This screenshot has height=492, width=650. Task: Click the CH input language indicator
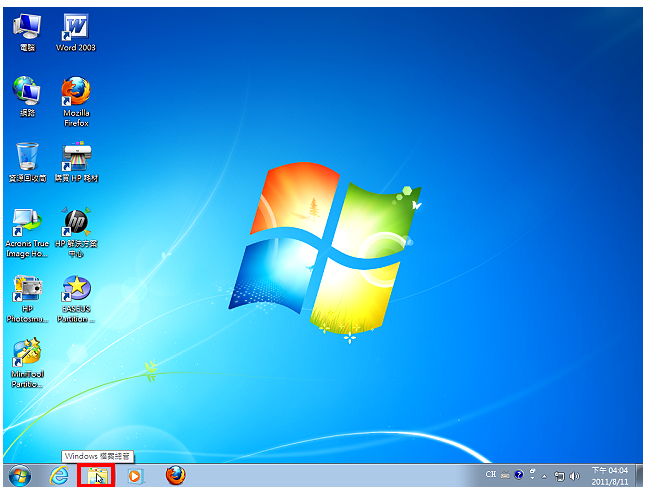(491, 474)
